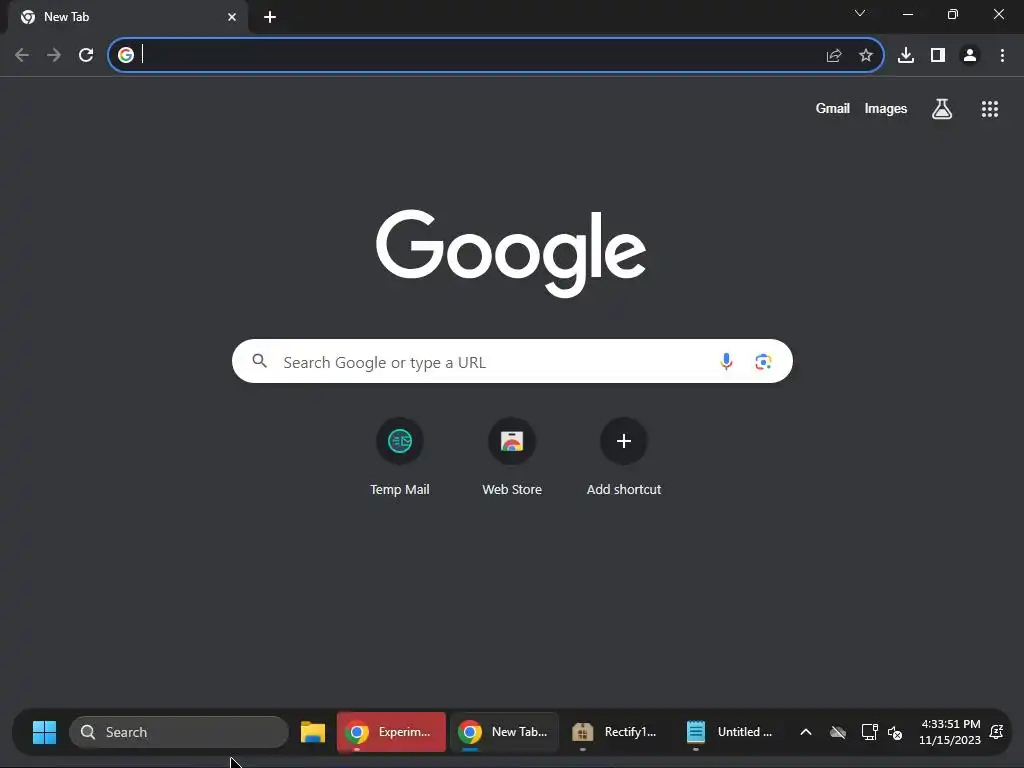Image resolution: width=1024 pixels, height=768 pixels.
Task: Share this page using the share icon
Action: point(834,55)
